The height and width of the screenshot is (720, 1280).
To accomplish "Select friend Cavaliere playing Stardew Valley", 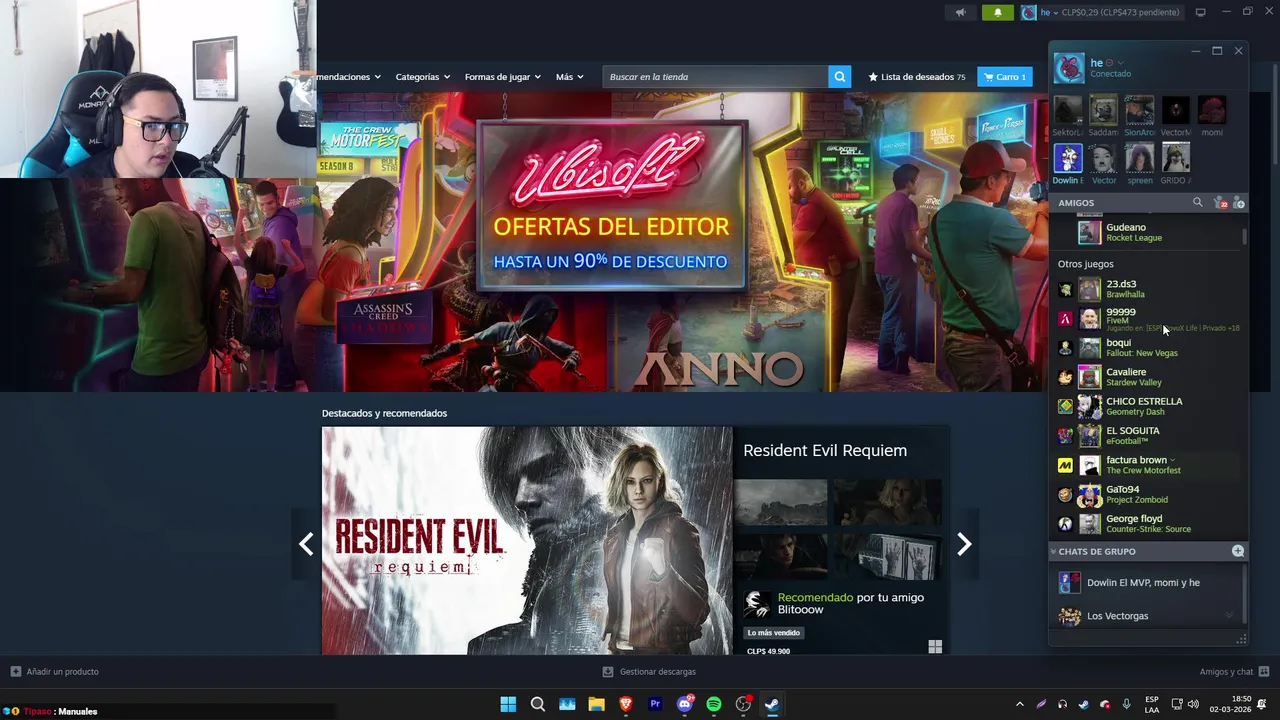I will coord(1150,377).
